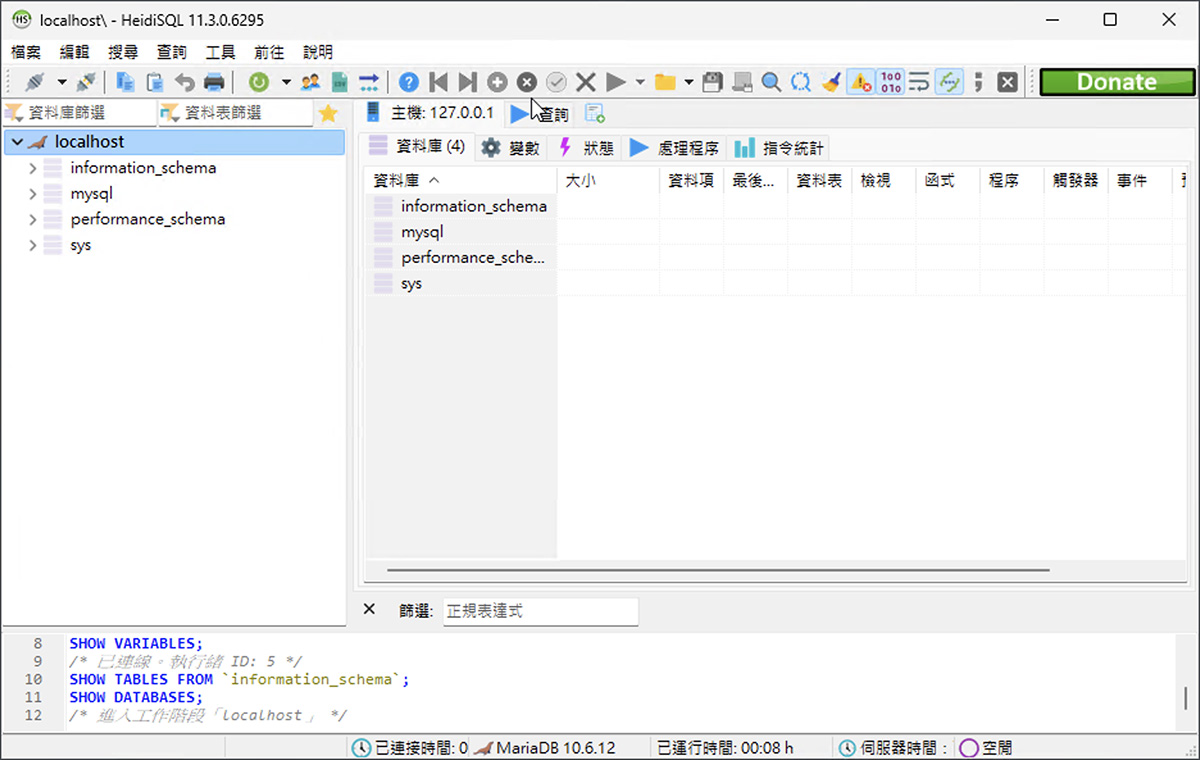1200x760 pixels.
Task: Open the session manager connect icon
Action: pos(35,82)
